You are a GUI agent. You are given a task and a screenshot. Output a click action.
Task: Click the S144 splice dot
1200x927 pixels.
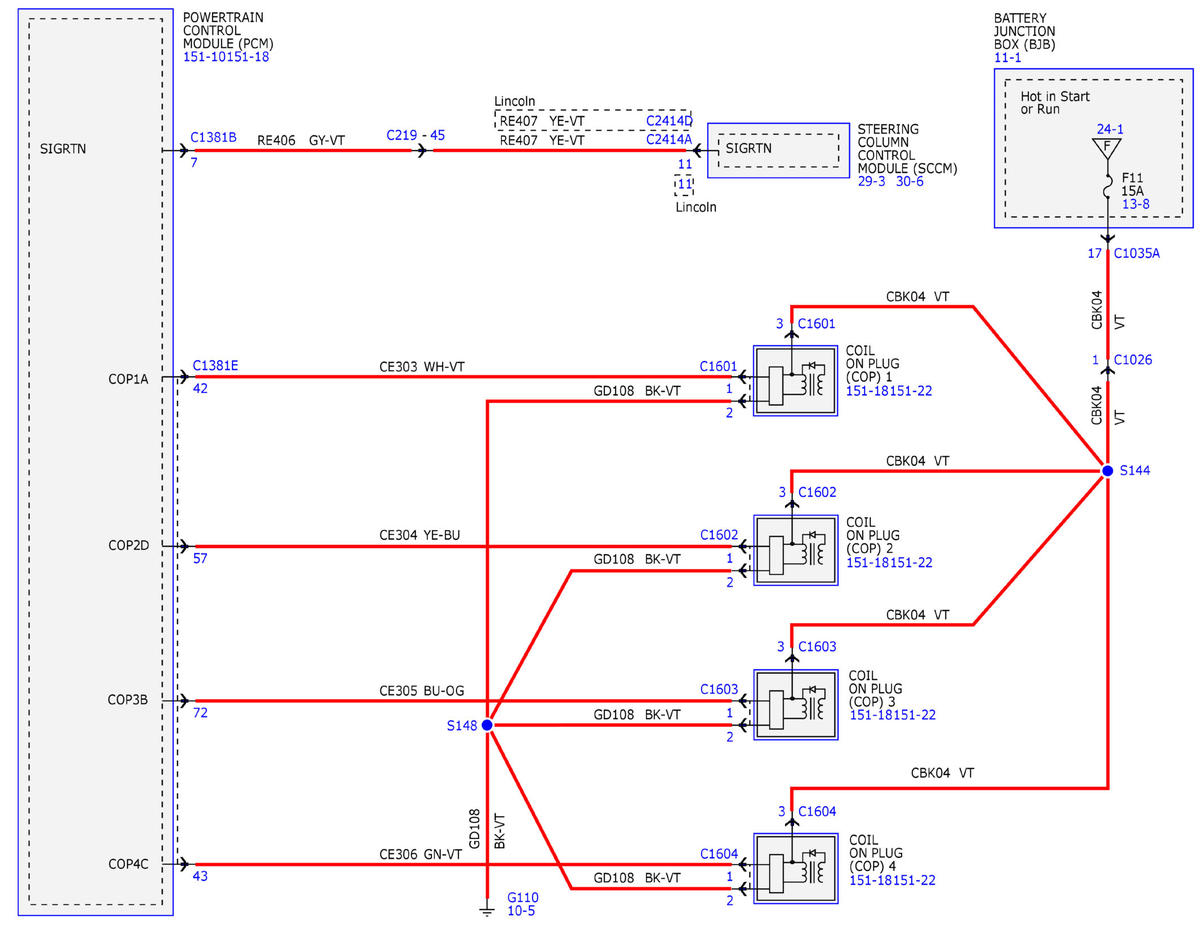click(x=1107, y=470)
